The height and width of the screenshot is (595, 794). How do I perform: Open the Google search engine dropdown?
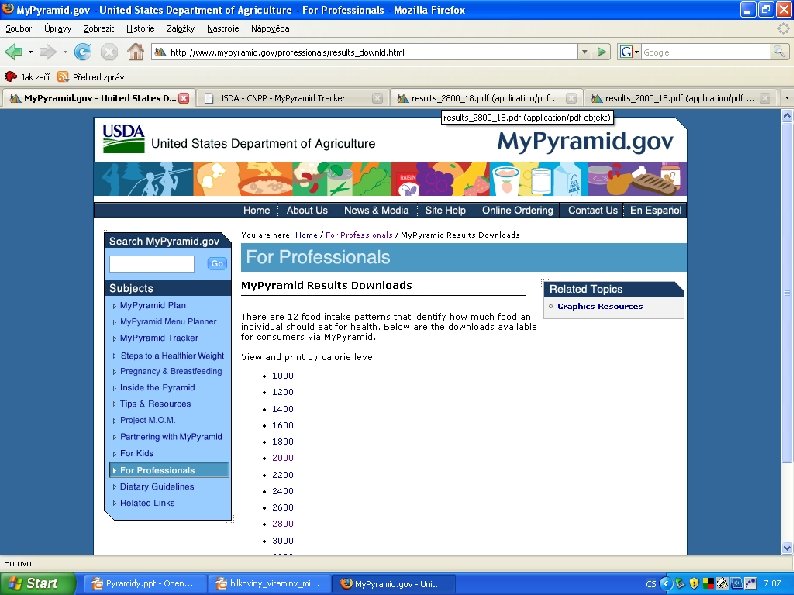tap(629, 52)
